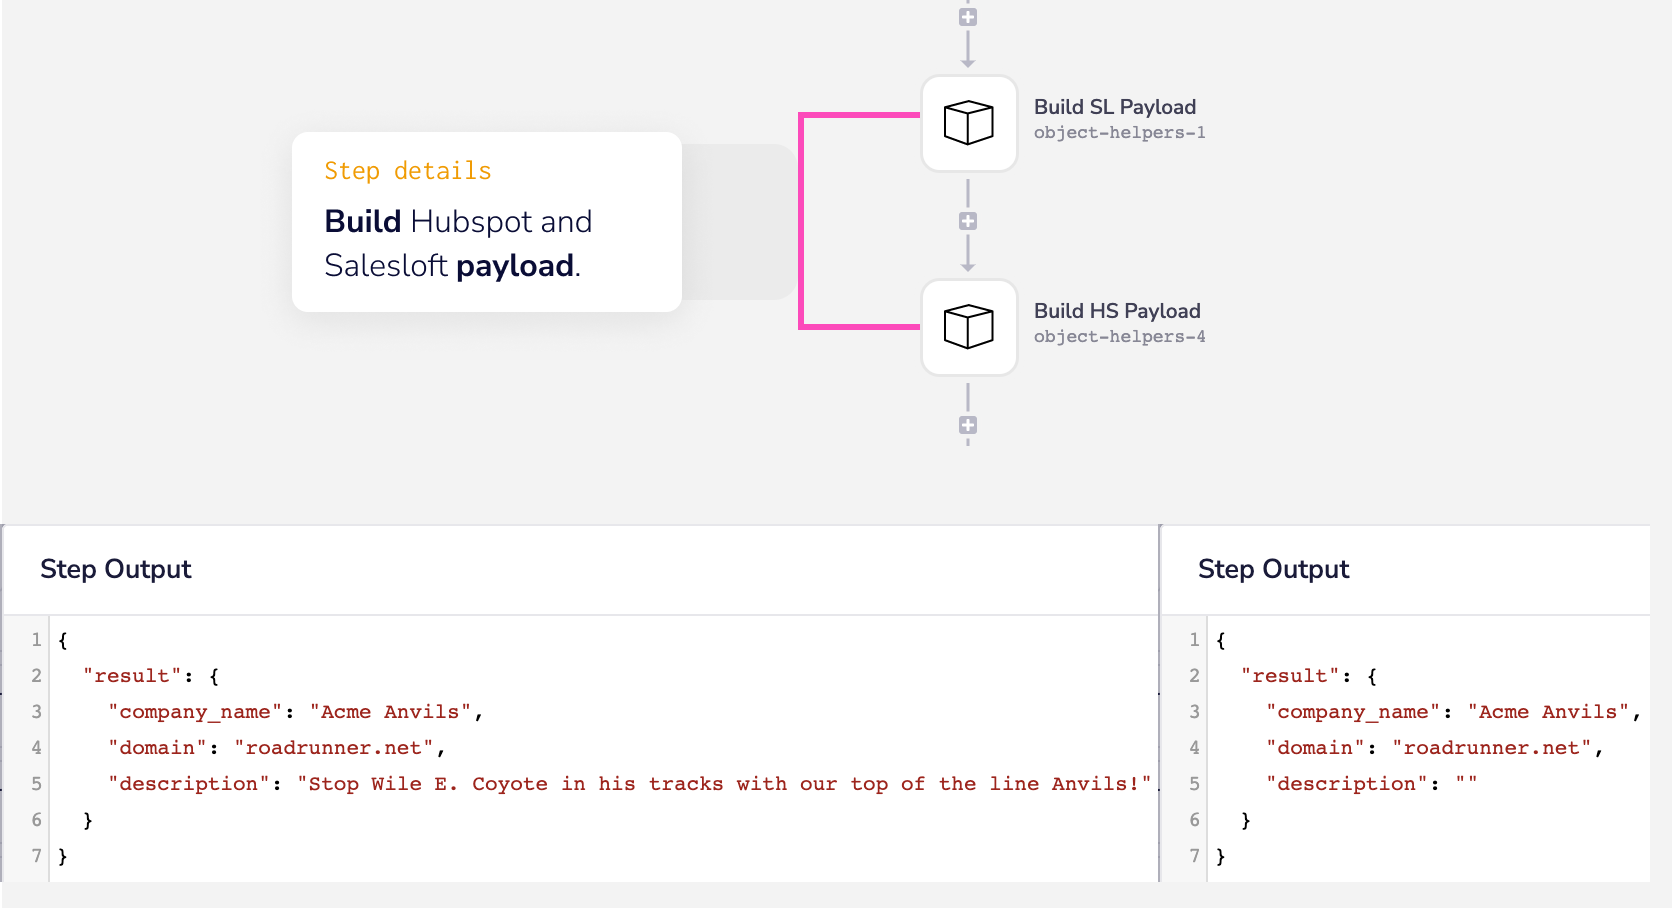Focus the left Step Output panel heading
1672x908 pixels.
tap(115, 569)
